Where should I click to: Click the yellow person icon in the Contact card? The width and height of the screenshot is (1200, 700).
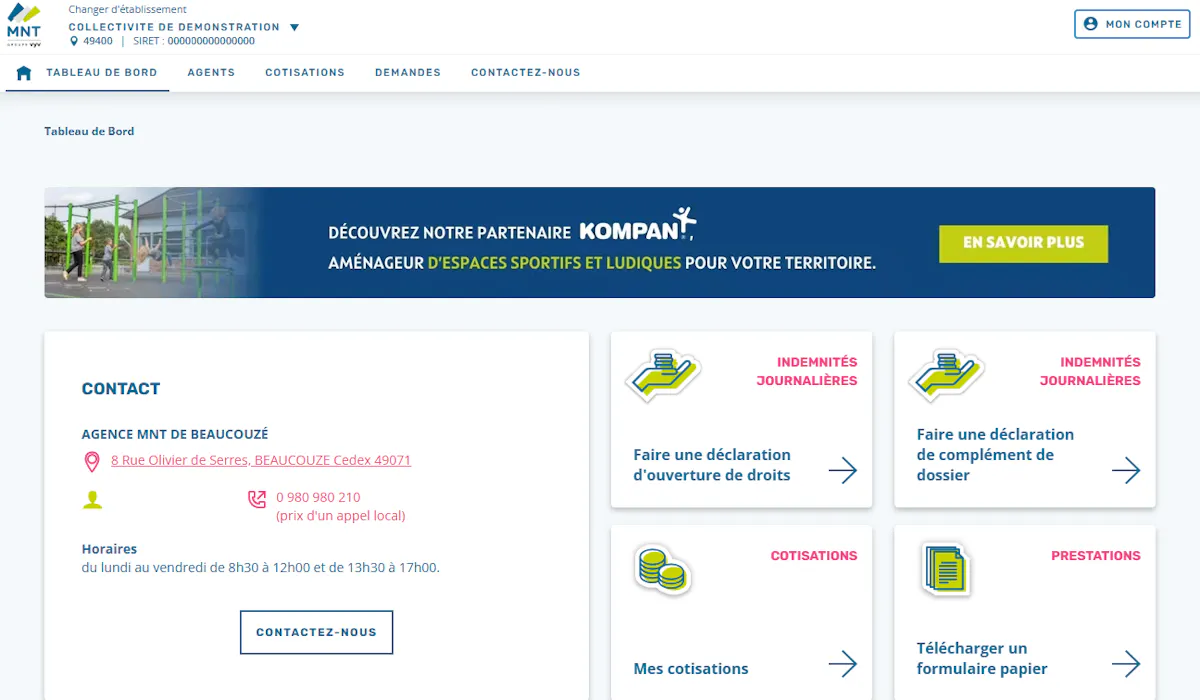93,500
